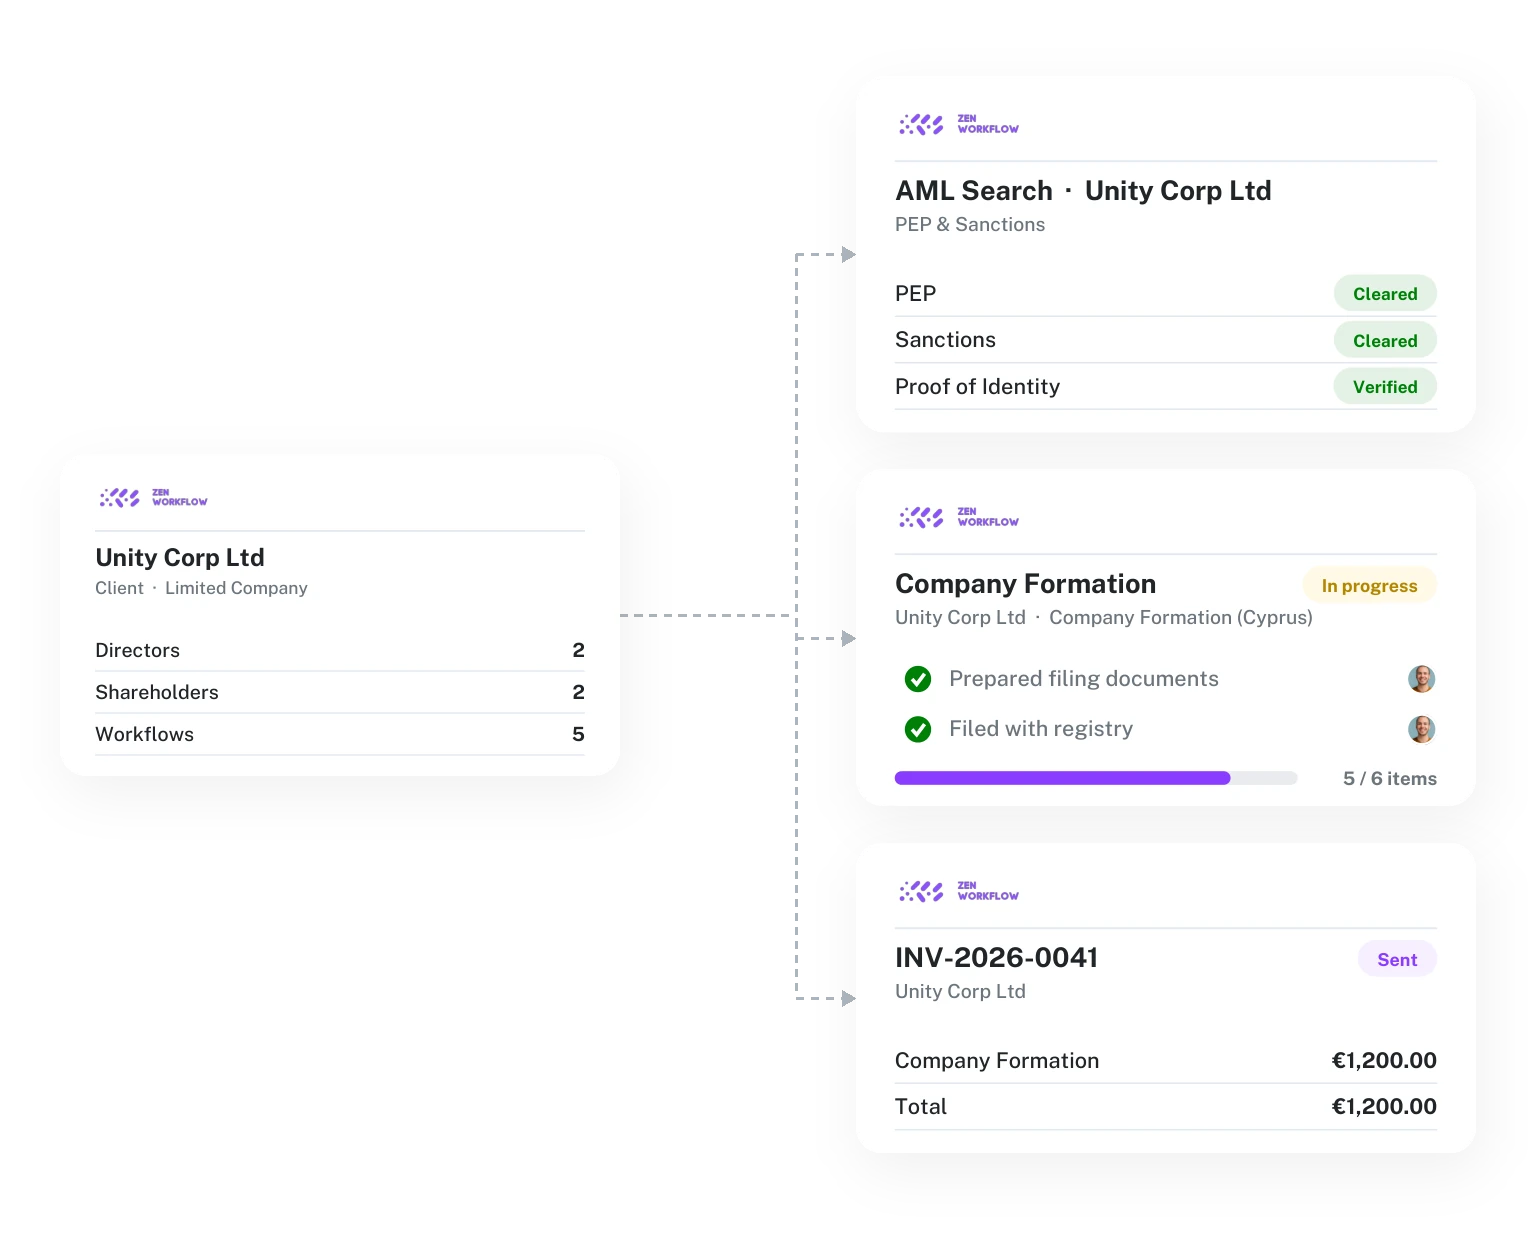The image size is (1536, 1235).
Task: Toggle the Filed with registry check mark
Action: coord(918,729)
